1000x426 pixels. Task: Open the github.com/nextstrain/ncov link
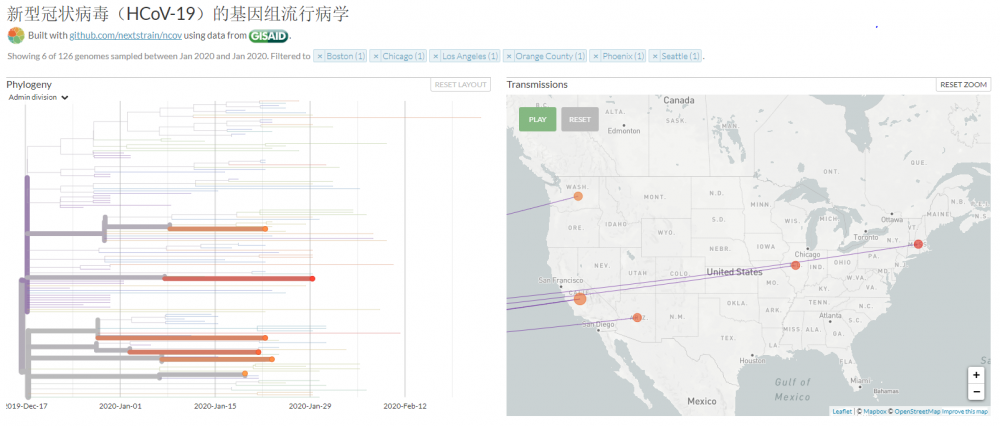[x=125, y=36]
